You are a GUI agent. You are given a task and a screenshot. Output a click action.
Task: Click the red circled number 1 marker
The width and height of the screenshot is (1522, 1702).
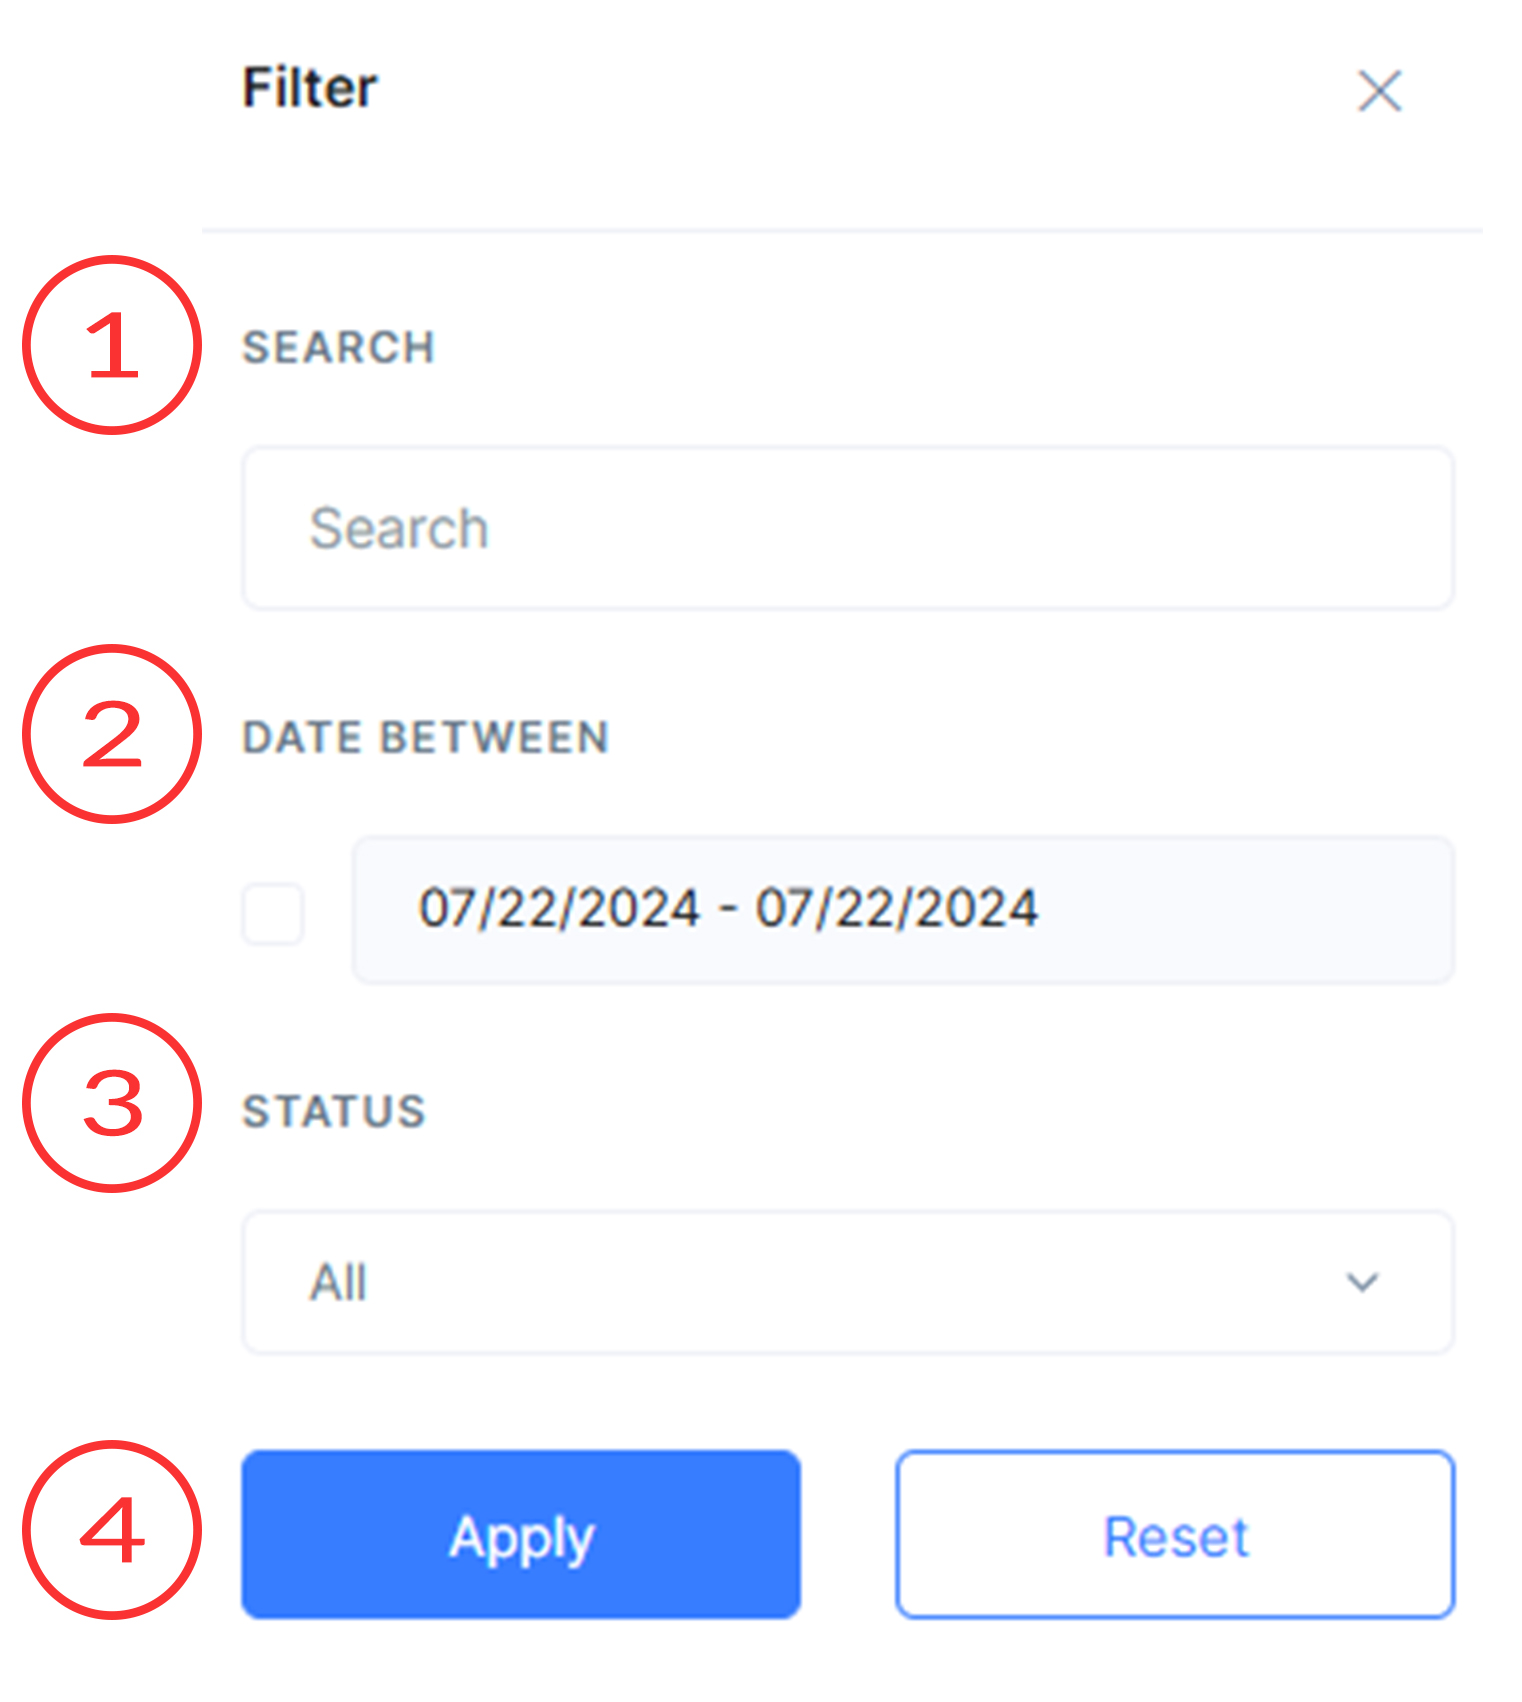[112, 345]
